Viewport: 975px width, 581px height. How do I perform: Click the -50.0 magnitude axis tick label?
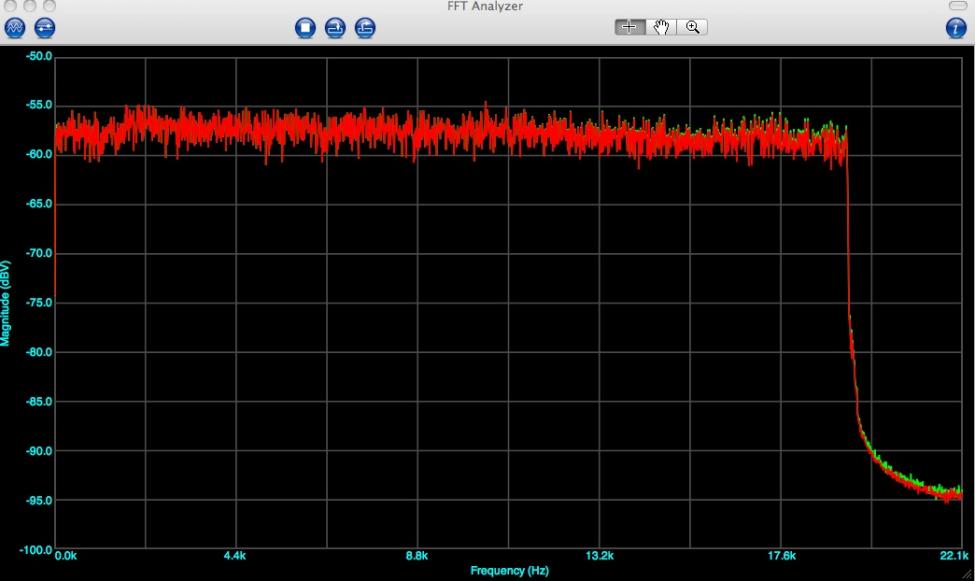click(38, 57)
